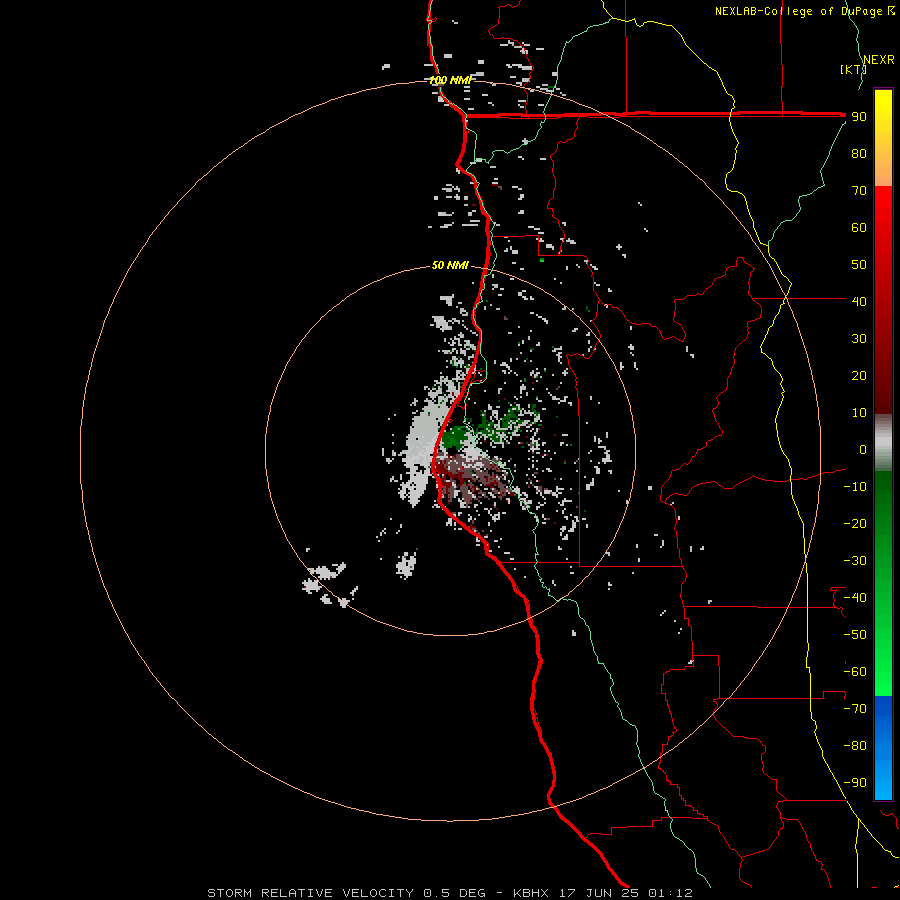Select the 20 knot scale label

coord(859,375)
